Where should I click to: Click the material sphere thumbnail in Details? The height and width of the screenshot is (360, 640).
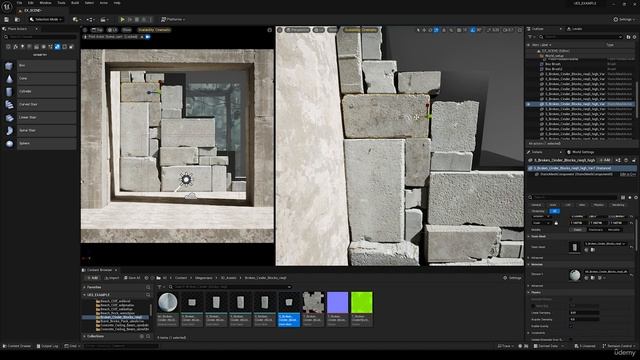[575, 275]
